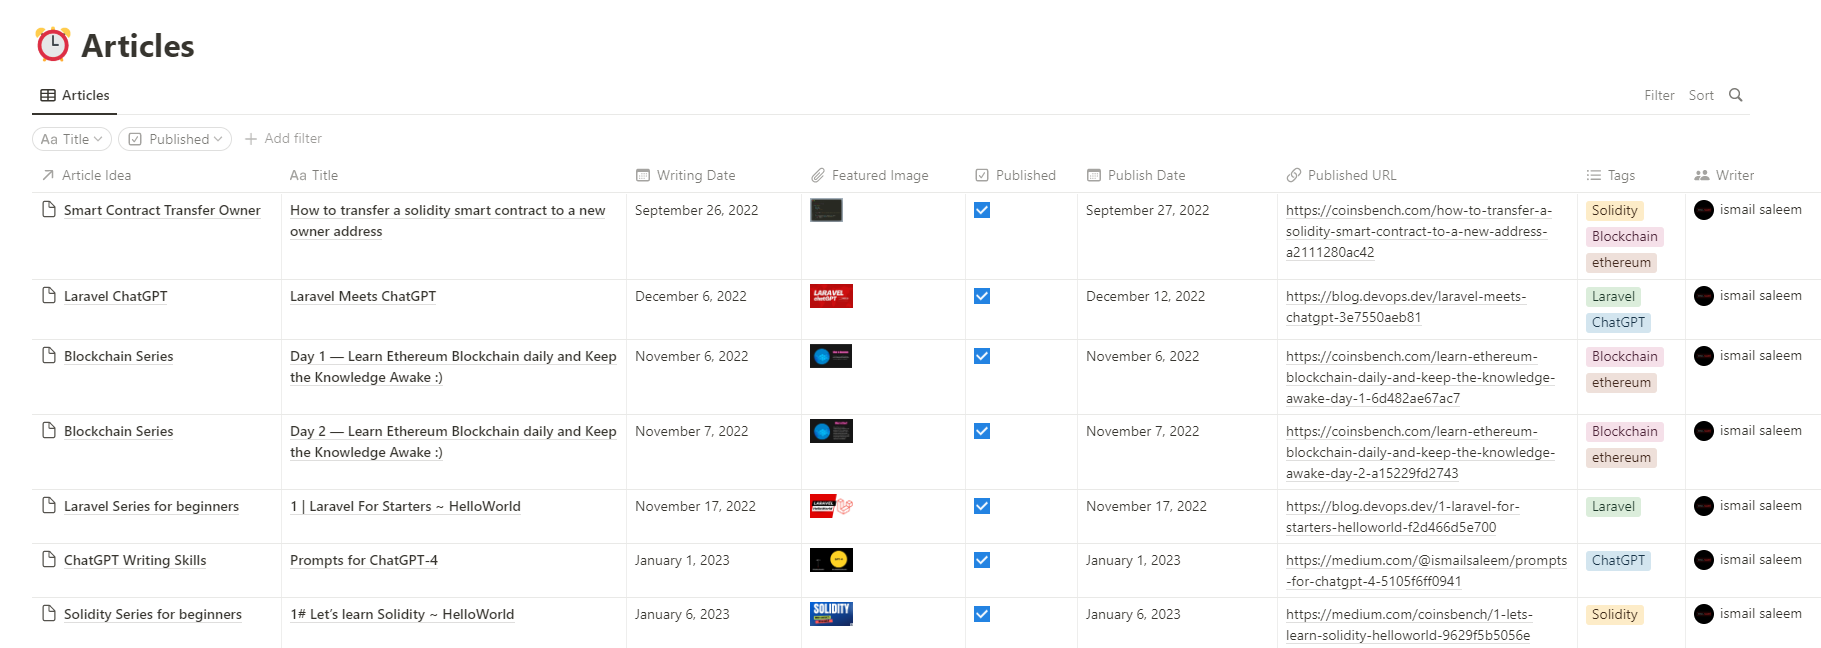Click brown ethereum tag in Day 1 row
The height and width of the screenshot is (648, 1821).
(x=1622, y=382)
